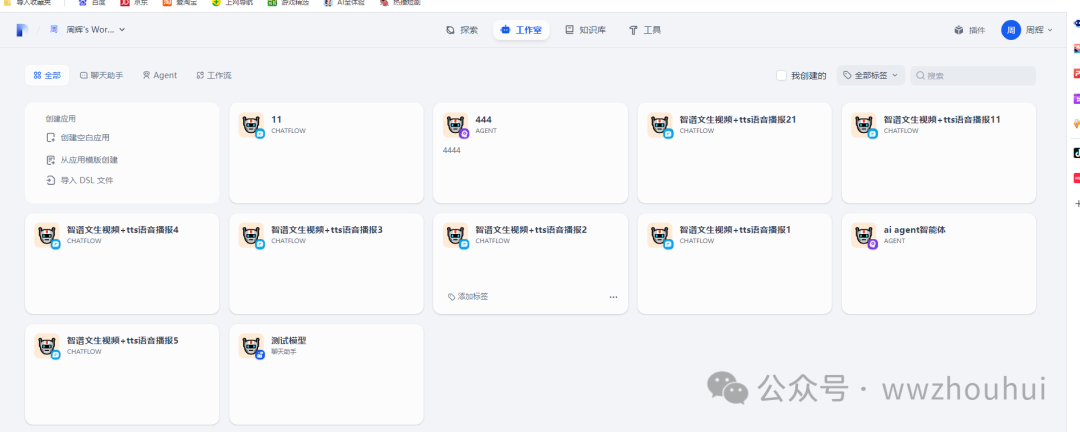Click the app icon of card 11
The height and width of the screenshot is (432, 1080).
coord(252,125)
